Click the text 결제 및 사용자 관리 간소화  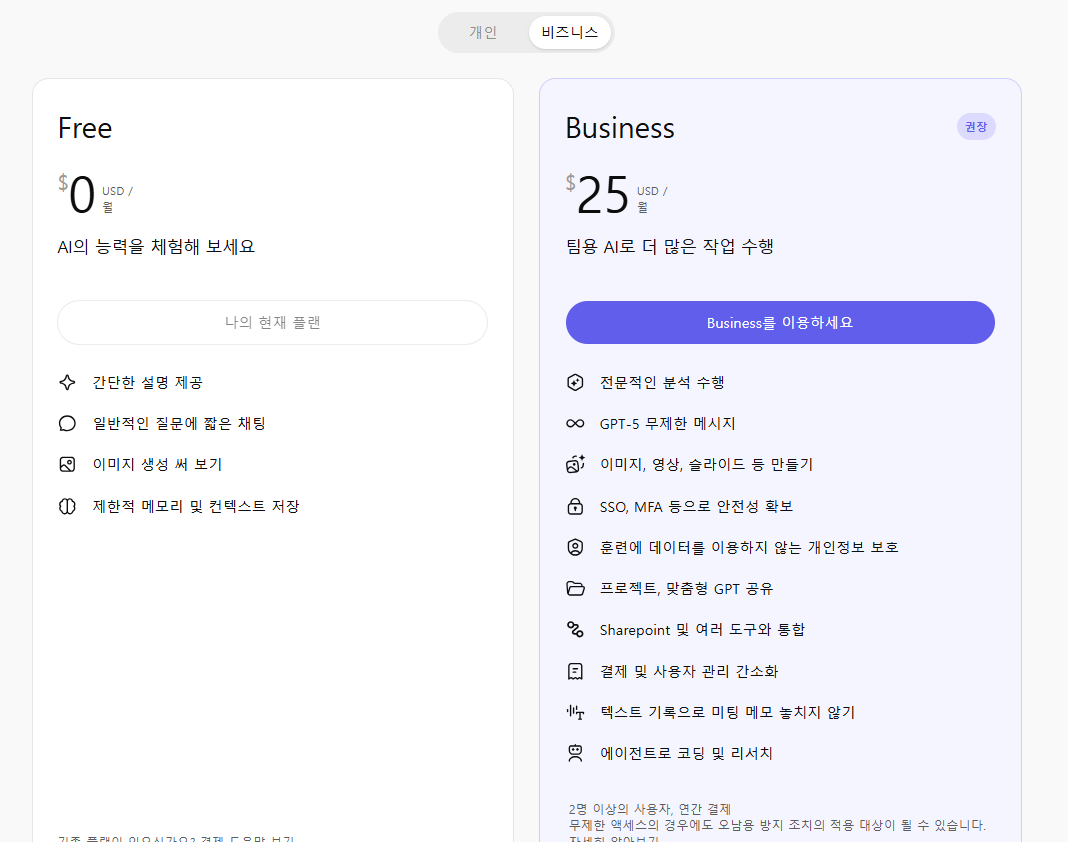(689, 672)
